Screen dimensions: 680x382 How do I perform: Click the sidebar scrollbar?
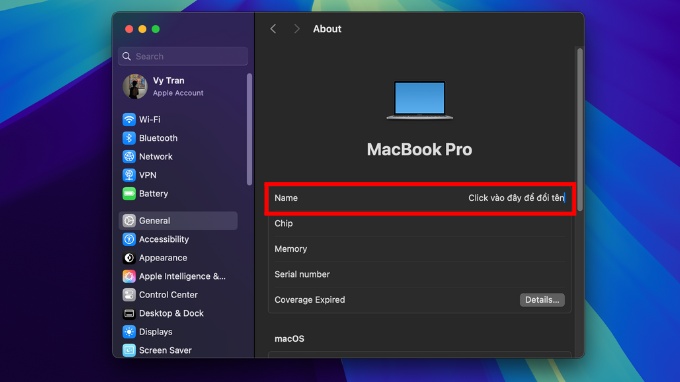click(x=249, y=129)
